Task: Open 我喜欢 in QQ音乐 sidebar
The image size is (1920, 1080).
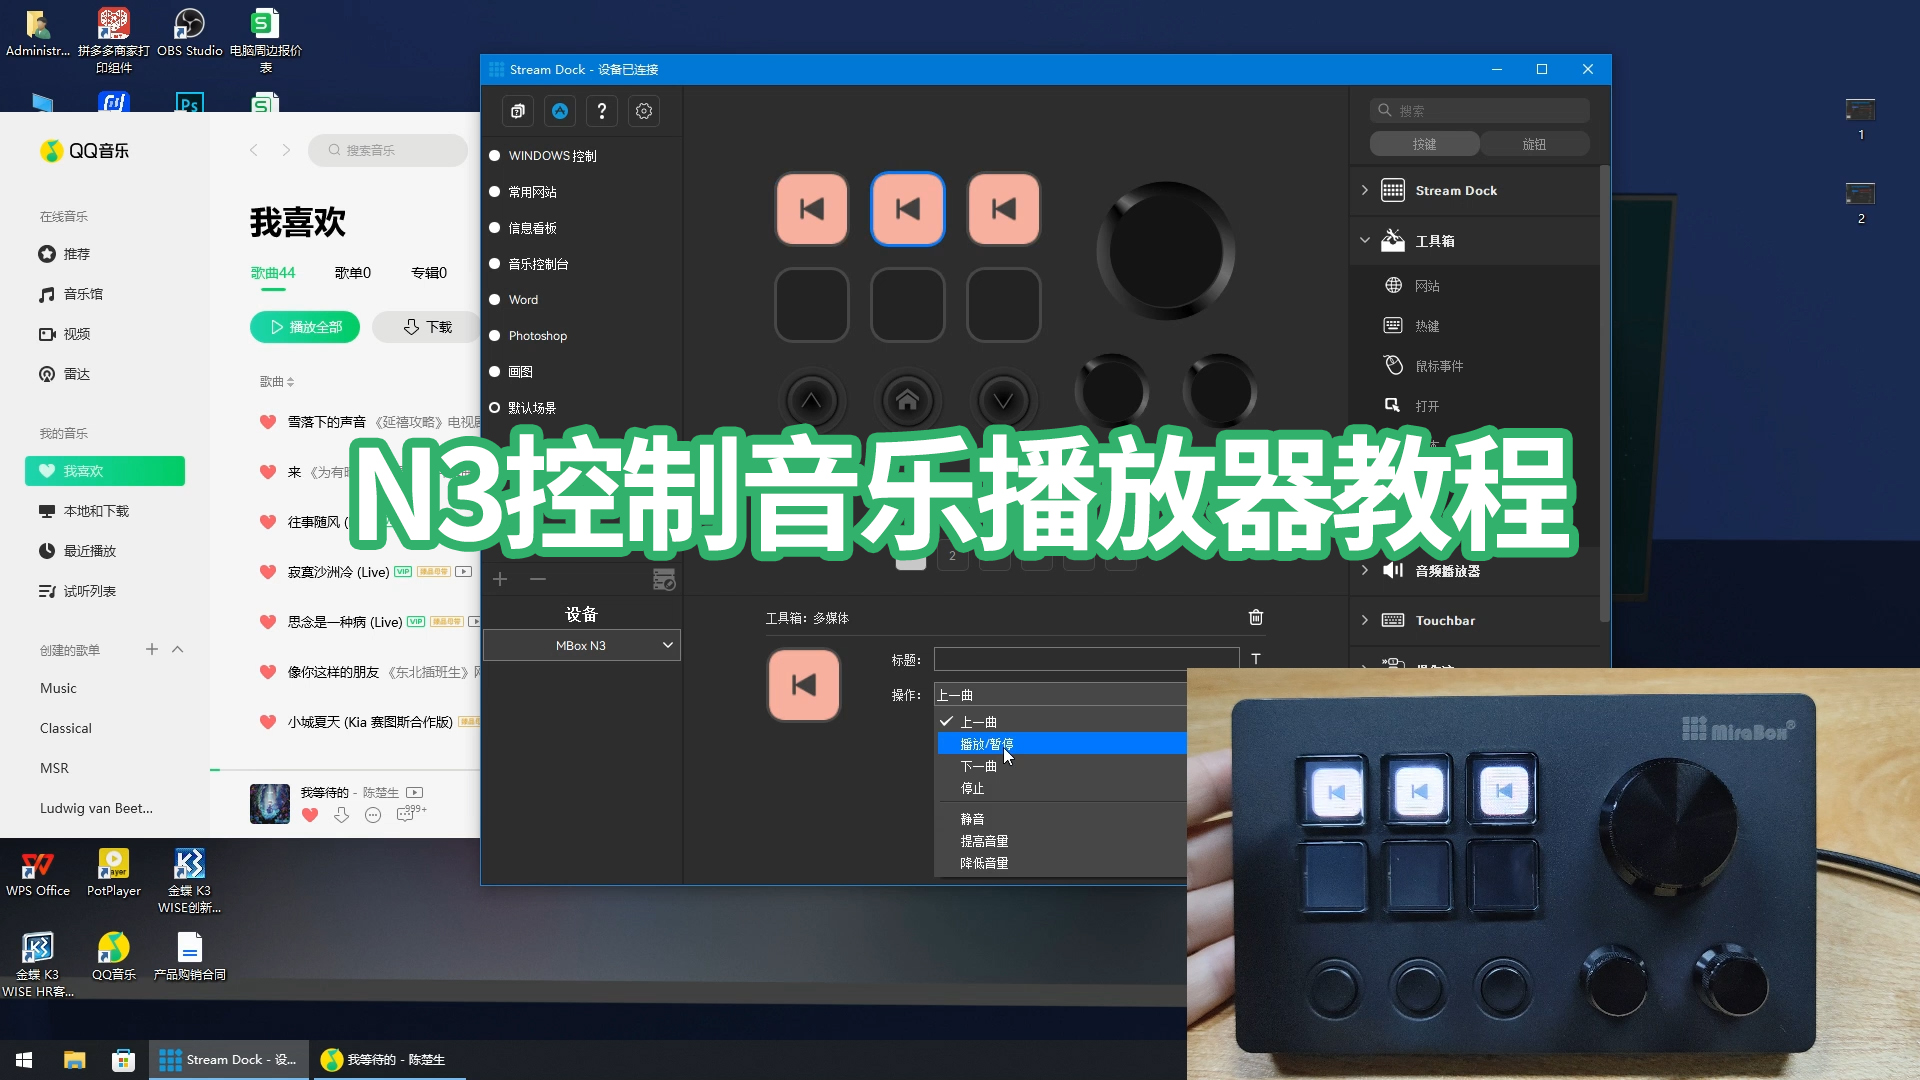Action: [x=105, y=471]
